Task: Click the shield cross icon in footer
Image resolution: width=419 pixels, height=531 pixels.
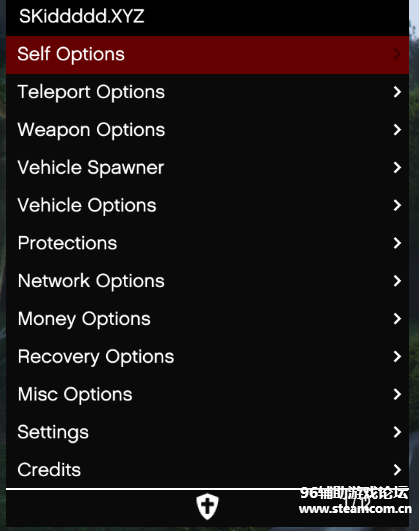Action: (x=207, y=506)
